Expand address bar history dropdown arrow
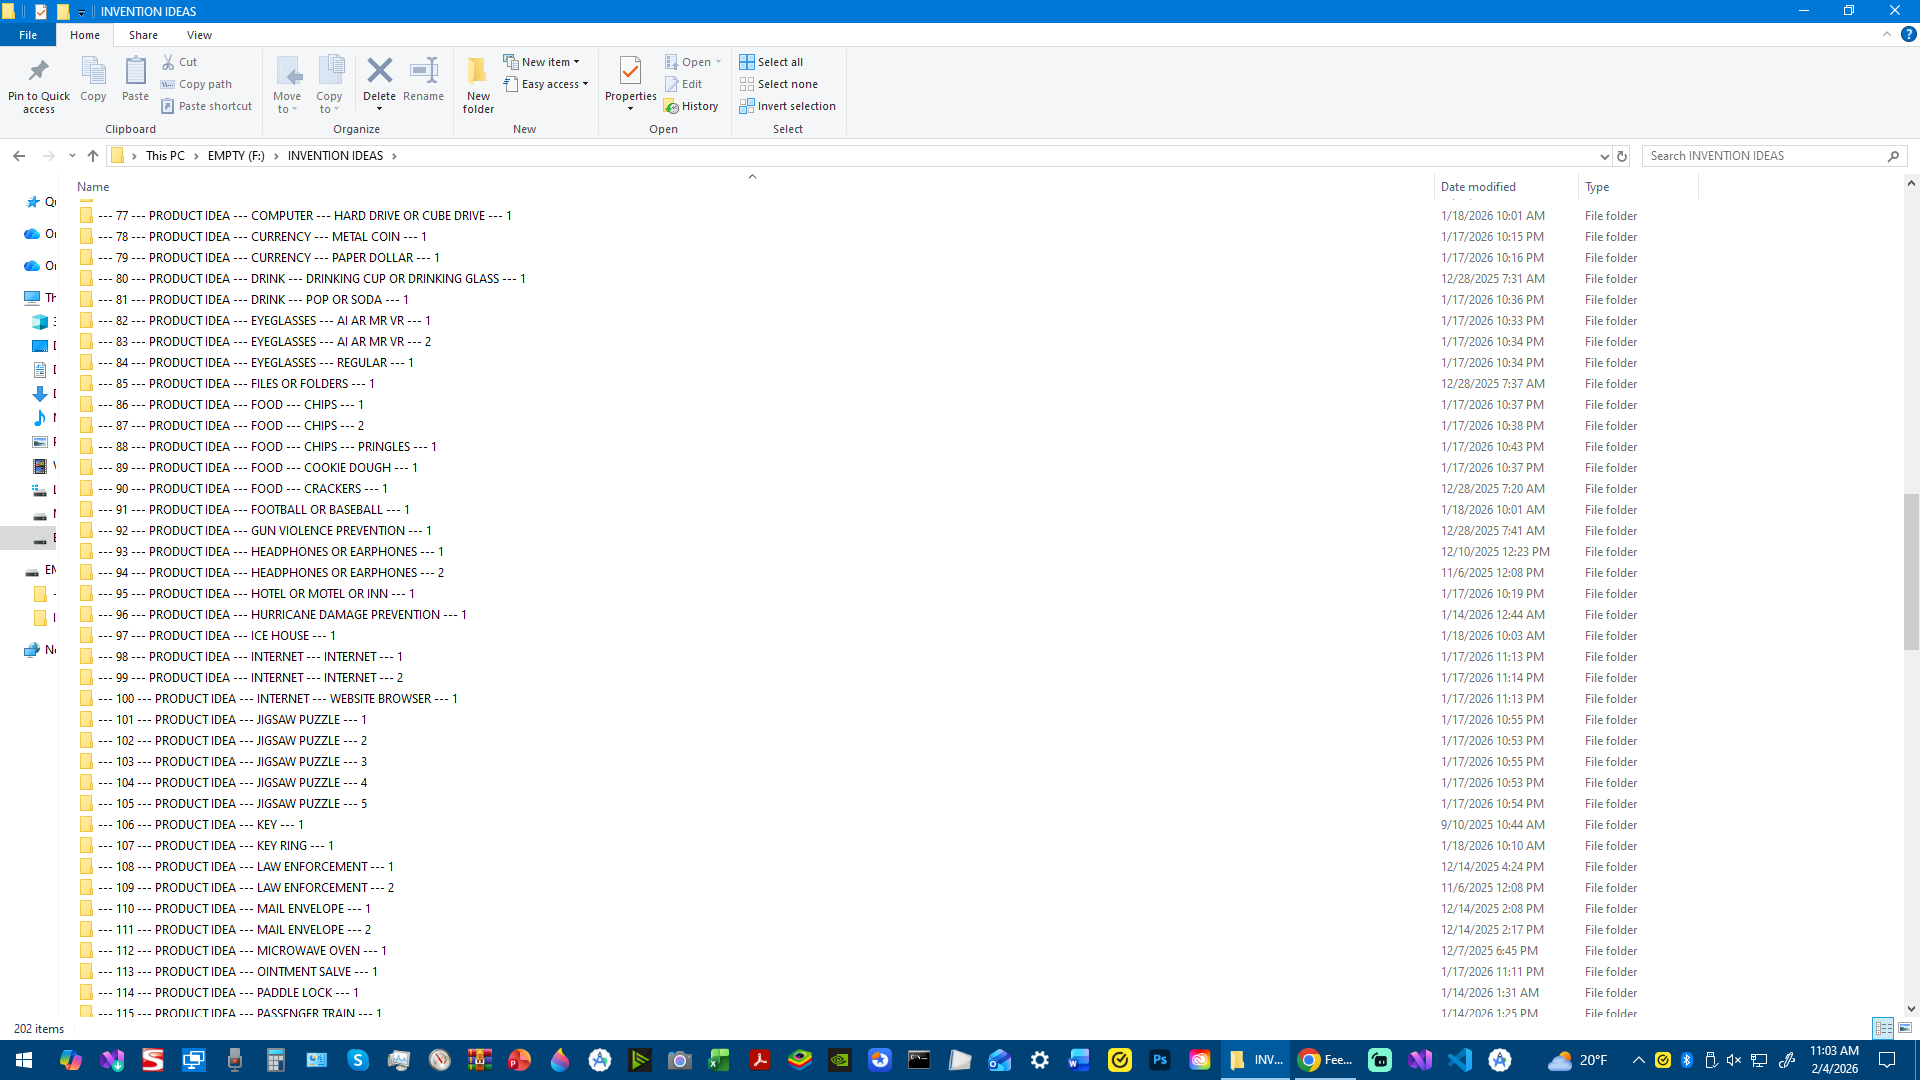Image resolution: width=1920 pixels, height=1080 pixels. coord(1604,156)
